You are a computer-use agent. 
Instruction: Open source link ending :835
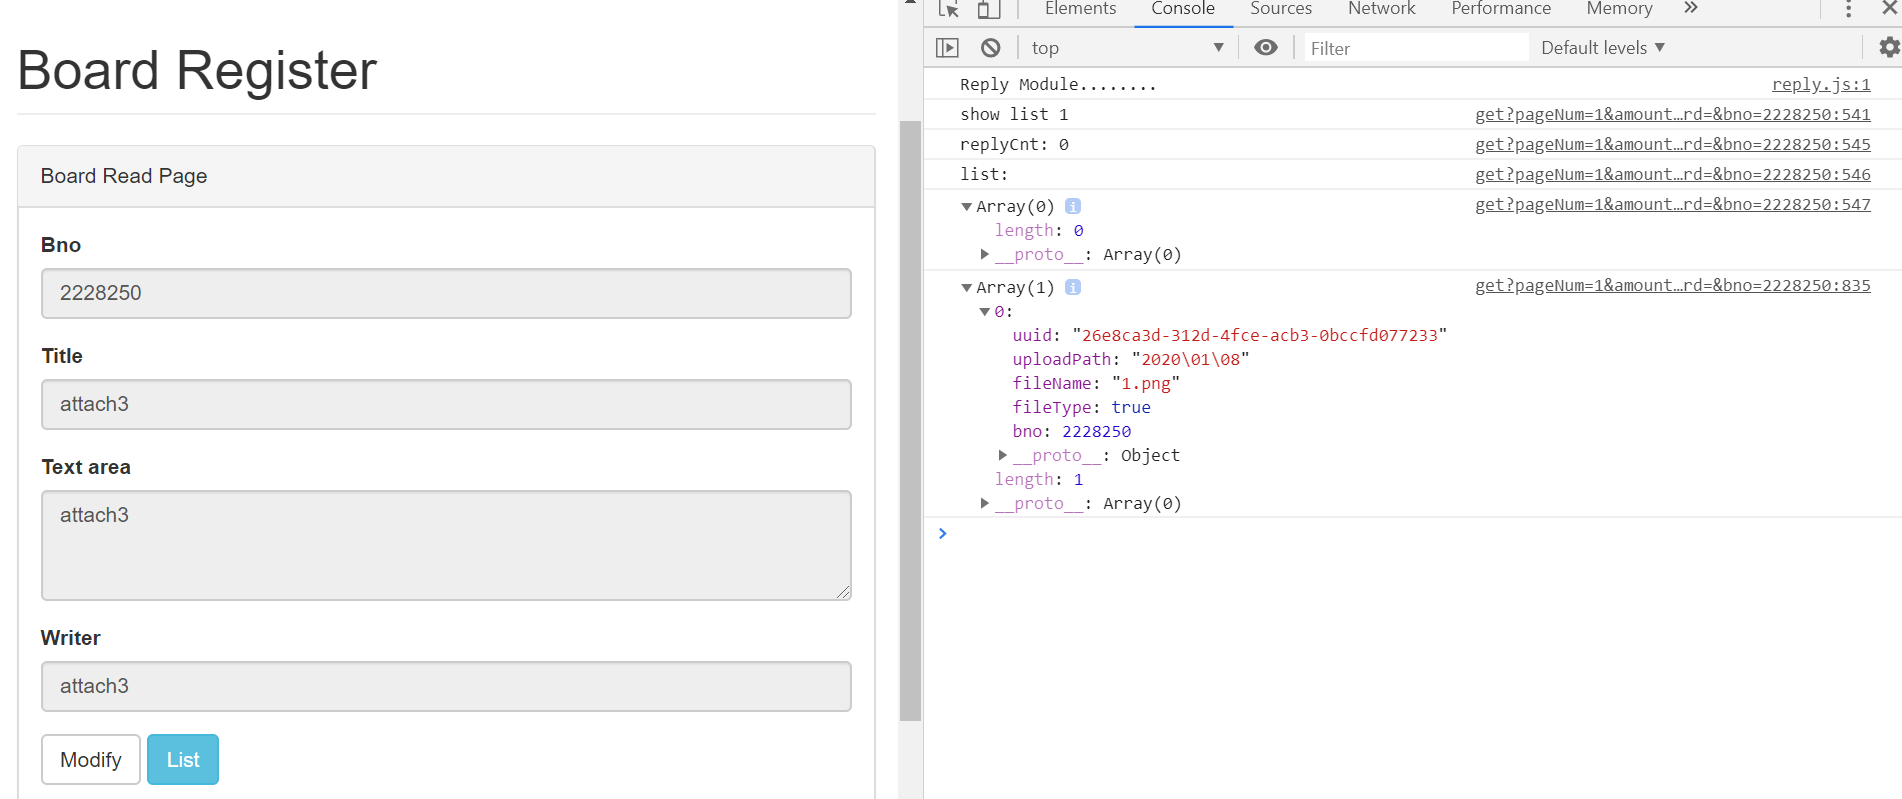click(x=1673, y=285)
